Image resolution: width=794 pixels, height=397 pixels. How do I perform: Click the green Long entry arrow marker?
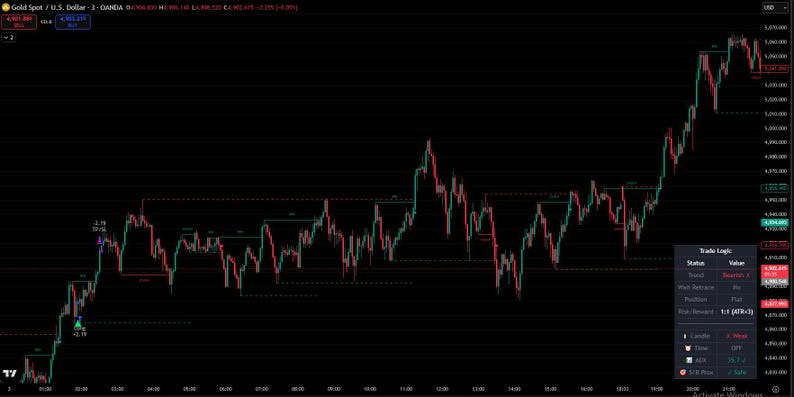tap(78, 323)
